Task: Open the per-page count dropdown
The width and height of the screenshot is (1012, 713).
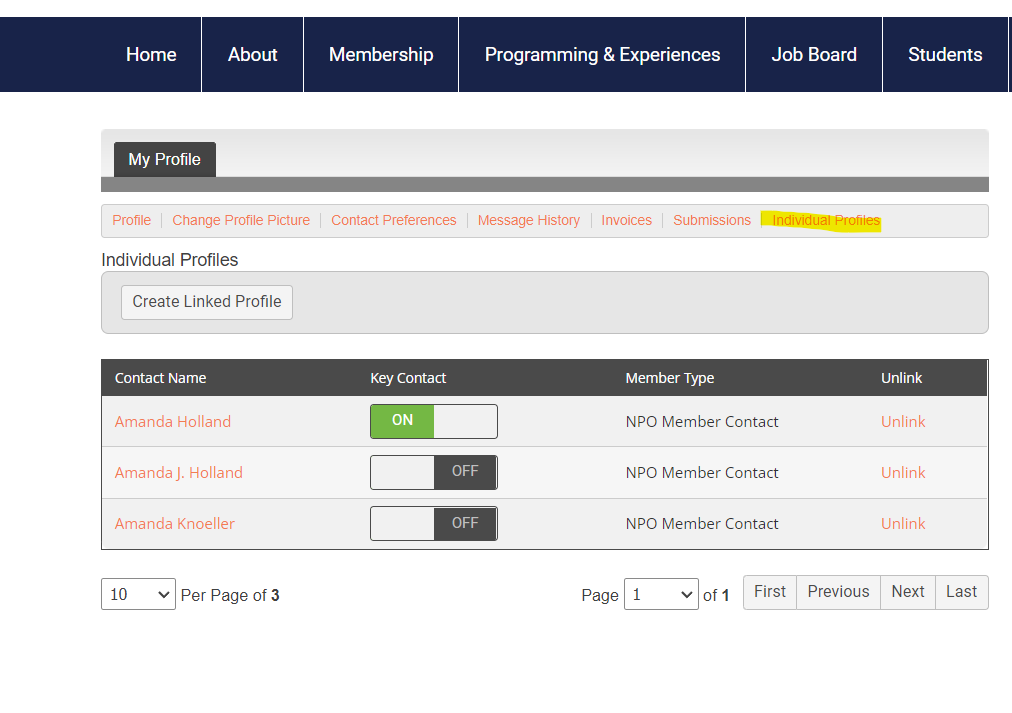Action: 138,594
